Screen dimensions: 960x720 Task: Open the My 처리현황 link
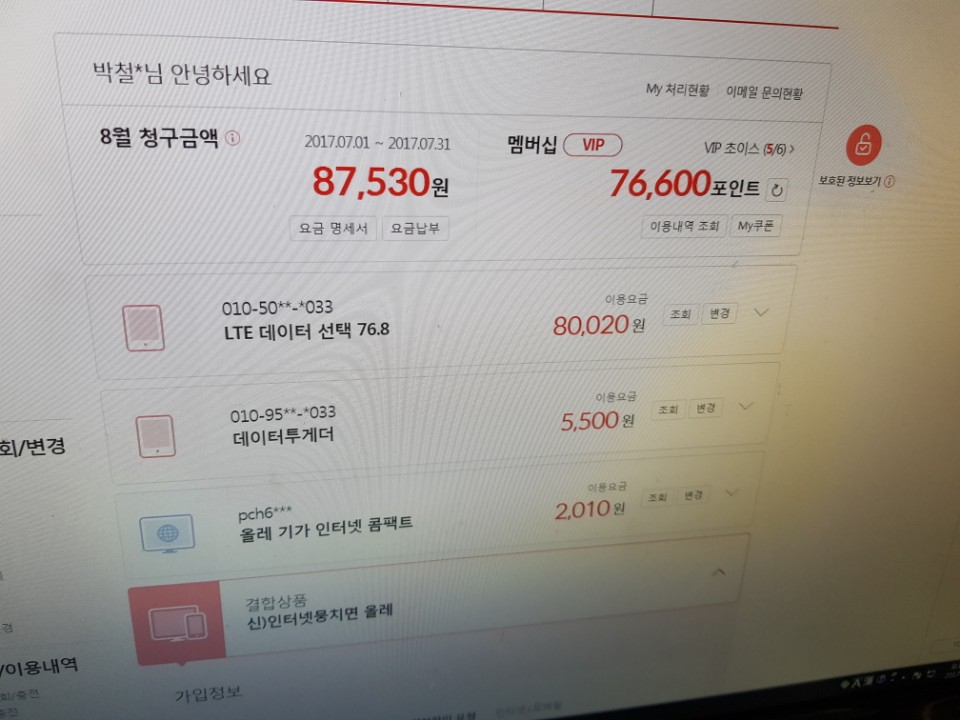[677, 90]
